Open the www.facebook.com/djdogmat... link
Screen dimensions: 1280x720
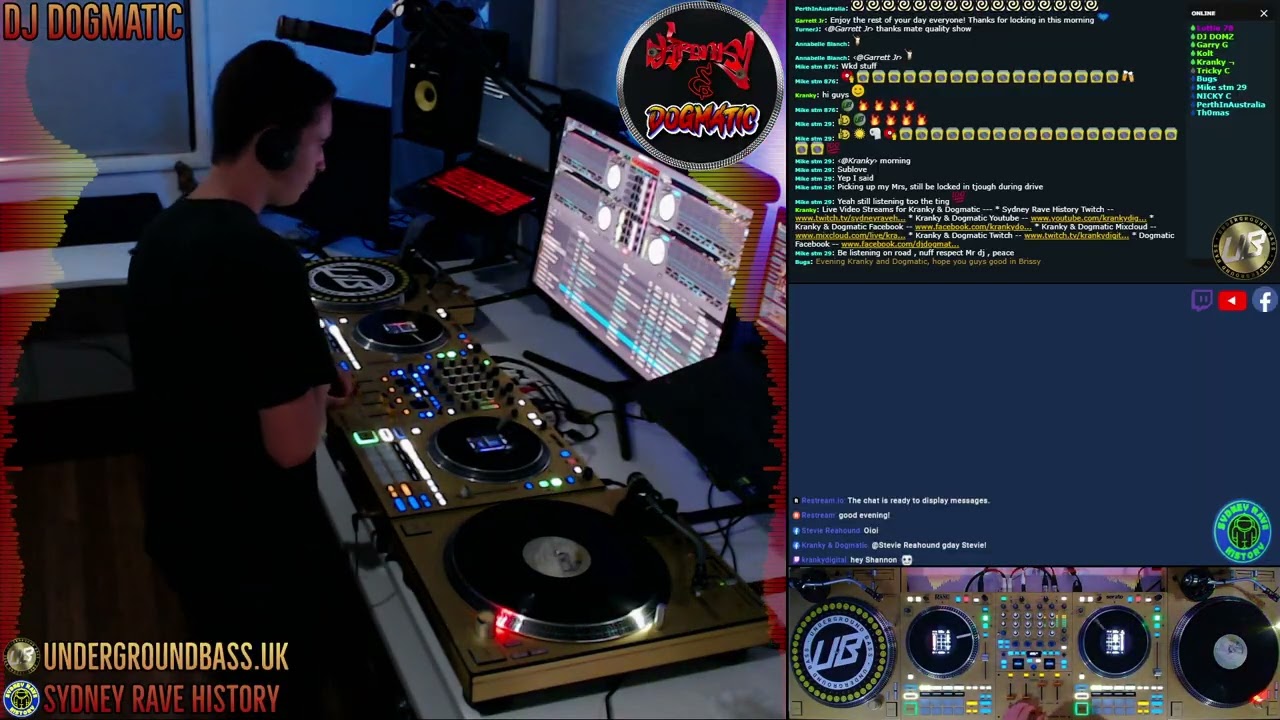pos(900,244)
